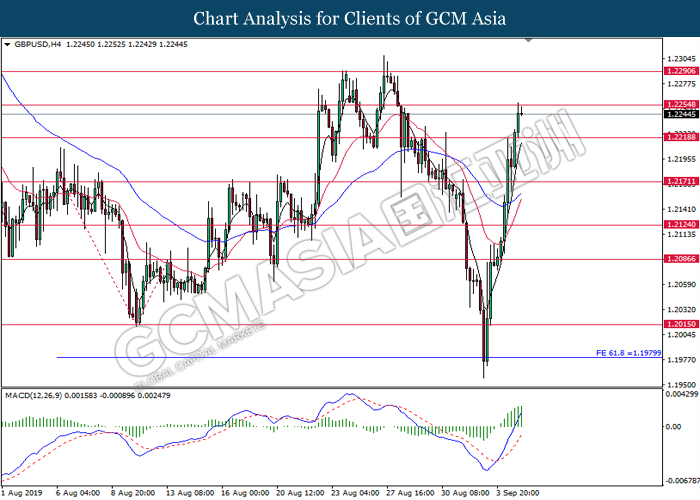Click the -0.006787 MACD scale value
The height and width of the screenshot is (500, 700).
point(682,481)
